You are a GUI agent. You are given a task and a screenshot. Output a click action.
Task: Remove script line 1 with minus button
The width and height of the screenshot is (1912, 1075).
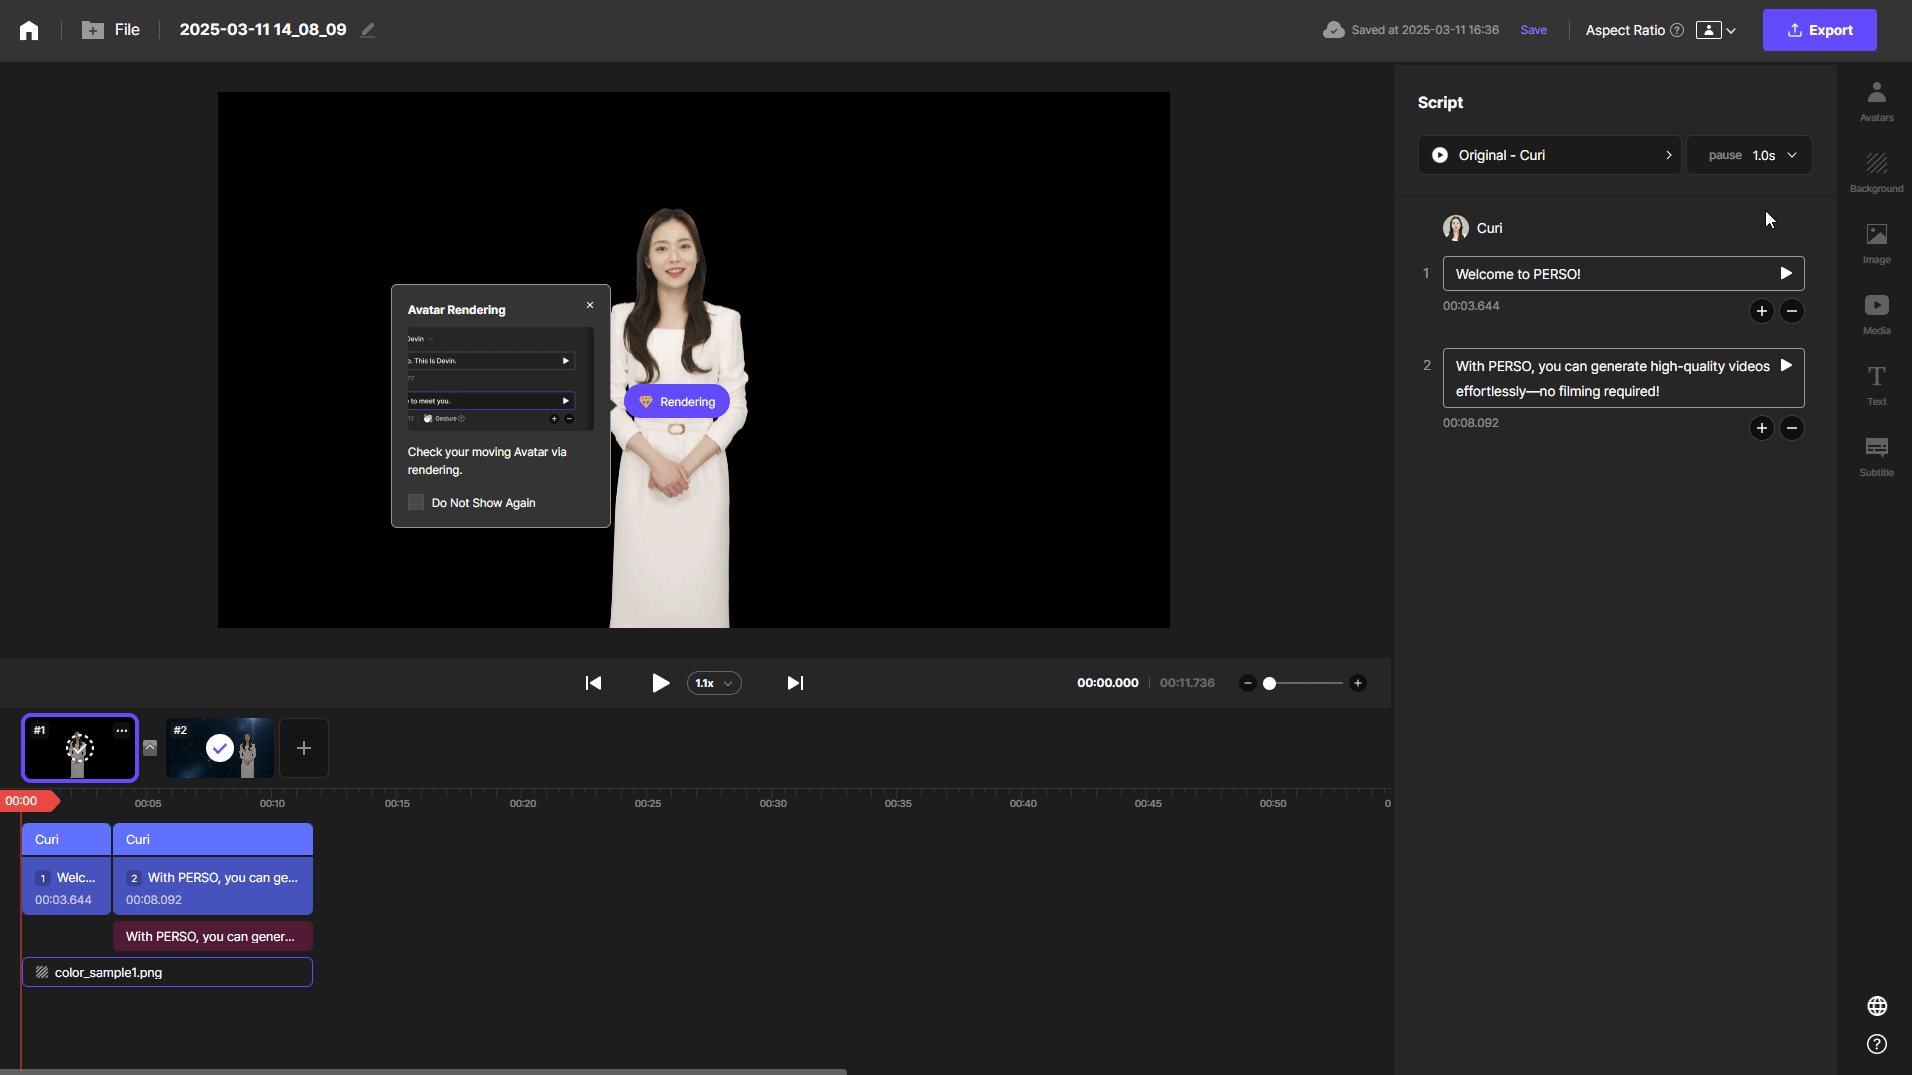point(1792,311)
